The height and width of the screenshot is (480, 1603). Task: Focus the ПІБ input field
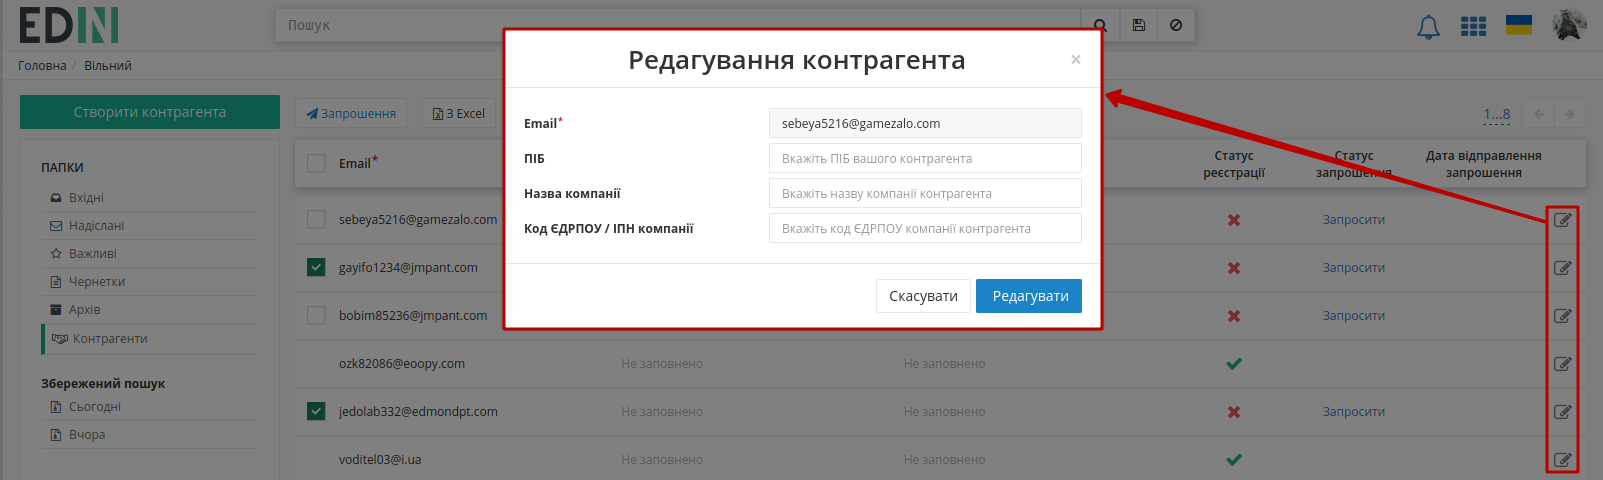coord(925,158)
